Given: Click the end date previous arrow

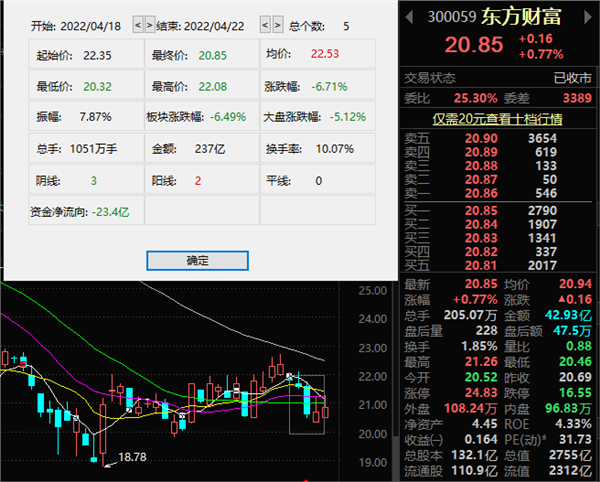Looking at the screenshot, I should coord(265,24).
